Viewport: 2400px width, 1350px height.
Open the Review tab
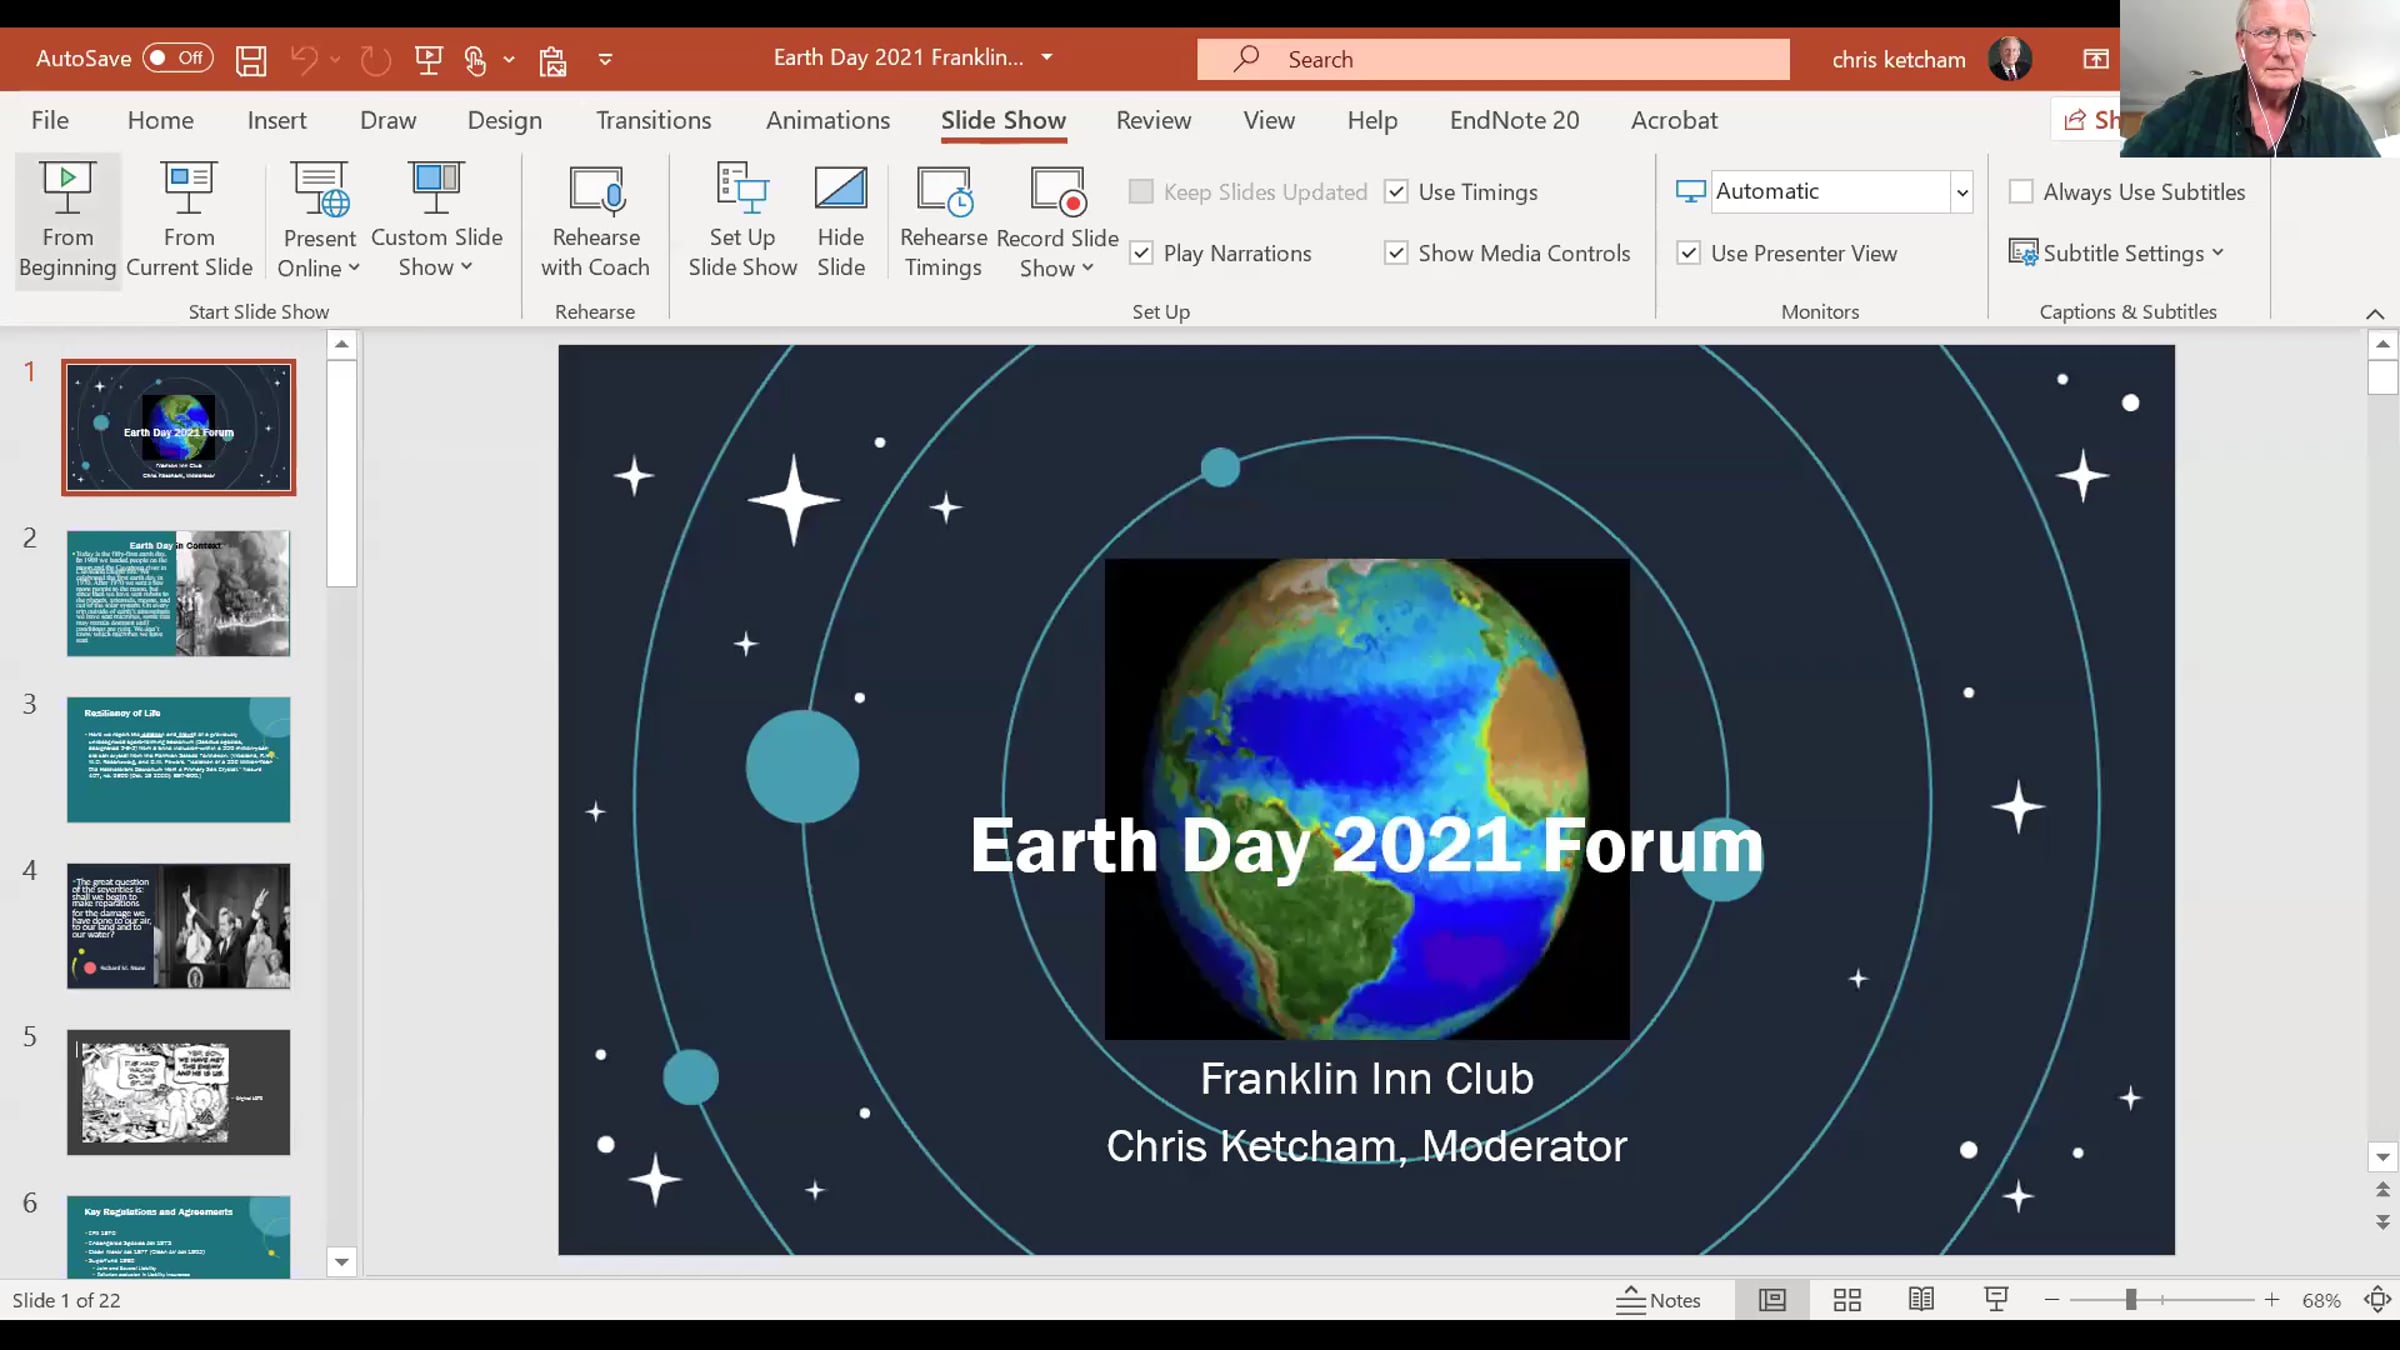[x=1154, y=121]
